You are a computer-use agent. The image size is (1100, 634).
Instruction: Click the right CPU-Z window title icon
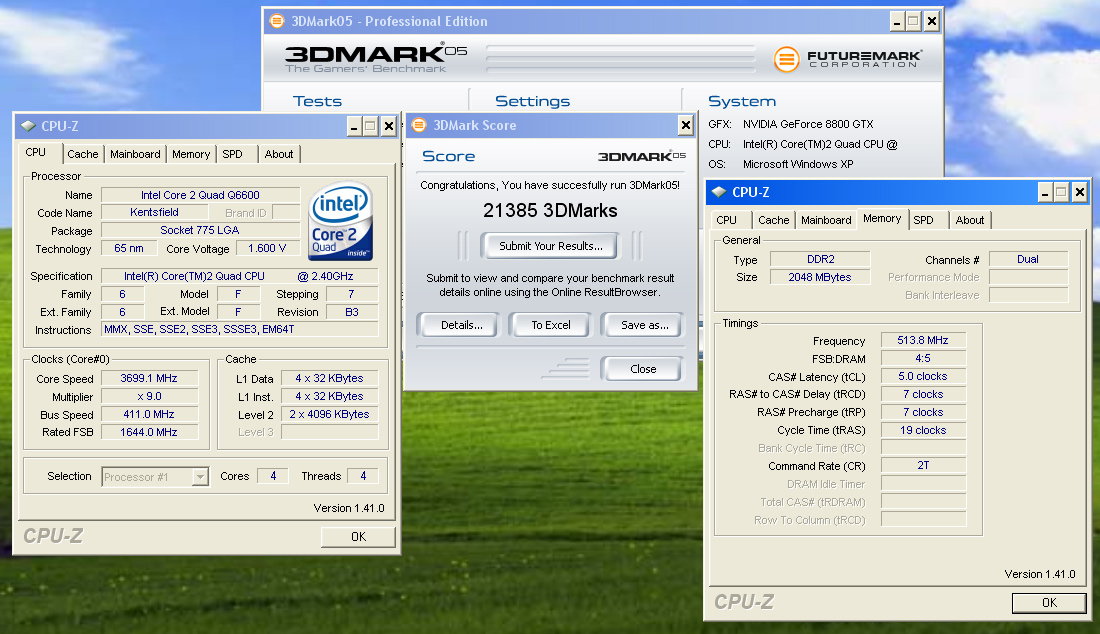click(x=718, y=192)
